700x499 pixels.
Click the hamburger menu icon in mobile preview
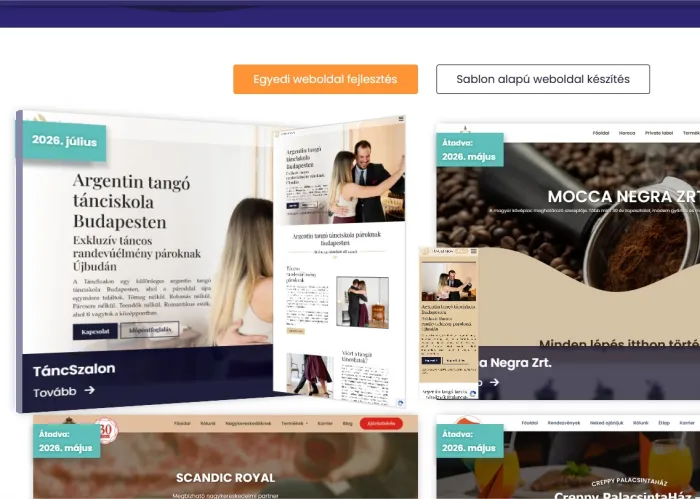click(473, 252)
